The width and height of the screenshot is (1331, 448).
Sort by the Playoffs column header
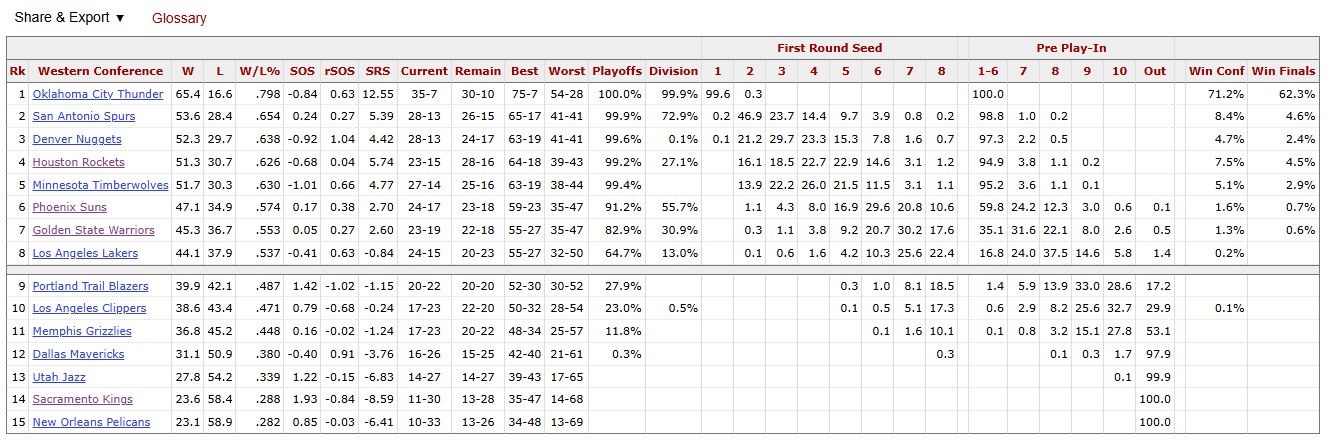point(616,71)
